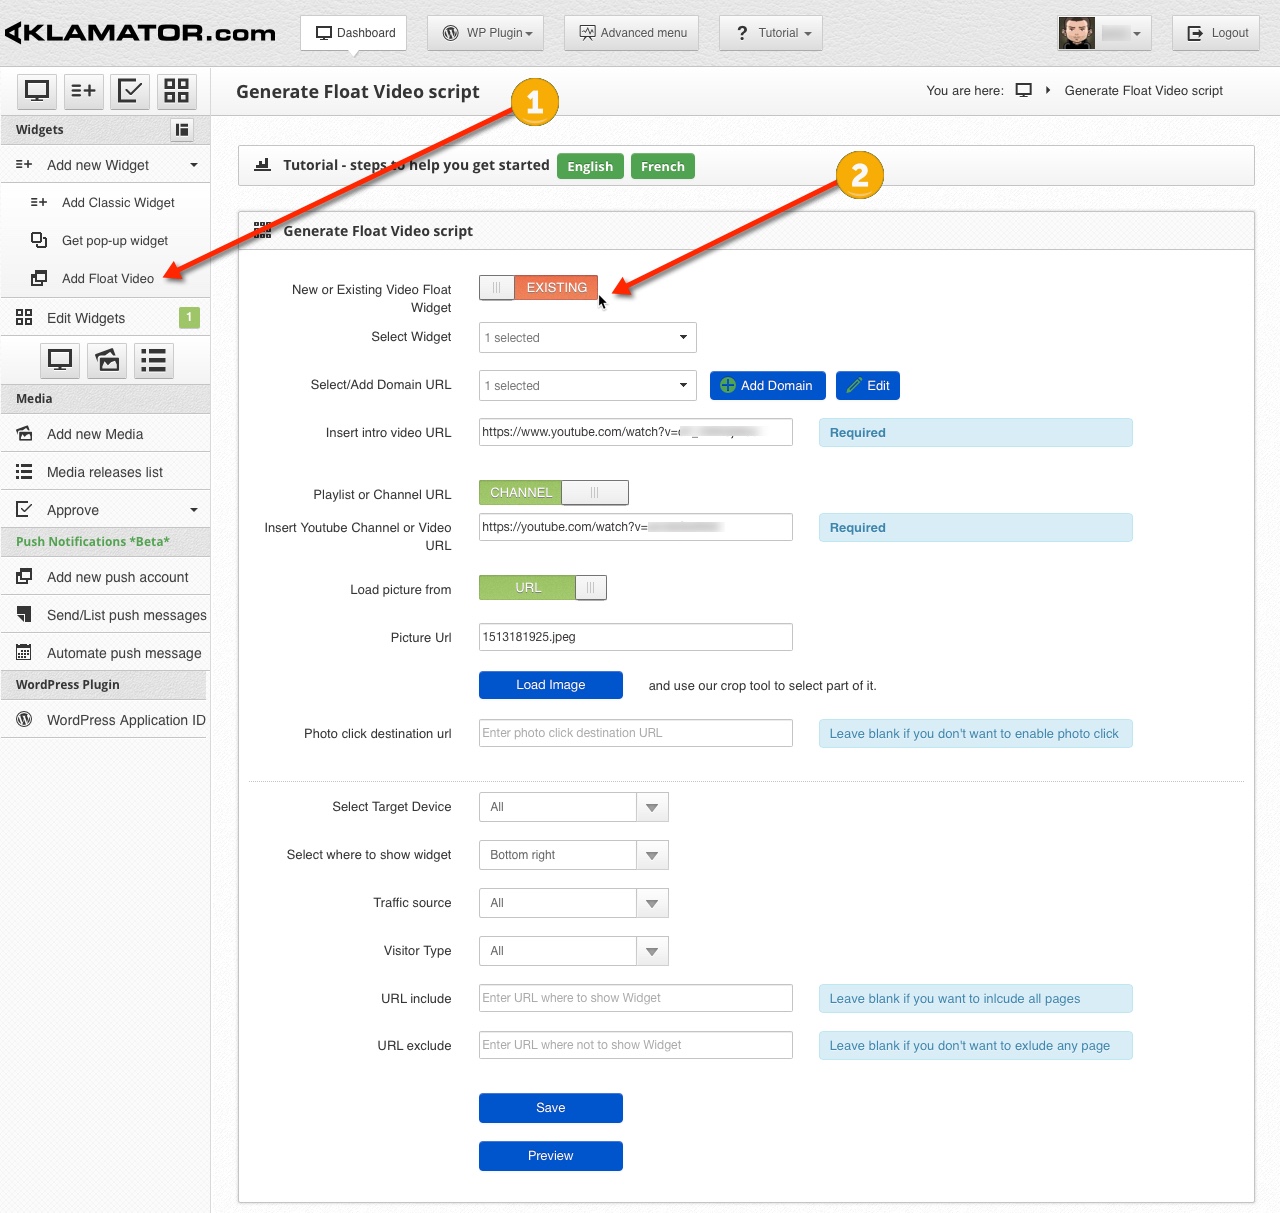Click the monitor icon above Media section

coord(60,360)
